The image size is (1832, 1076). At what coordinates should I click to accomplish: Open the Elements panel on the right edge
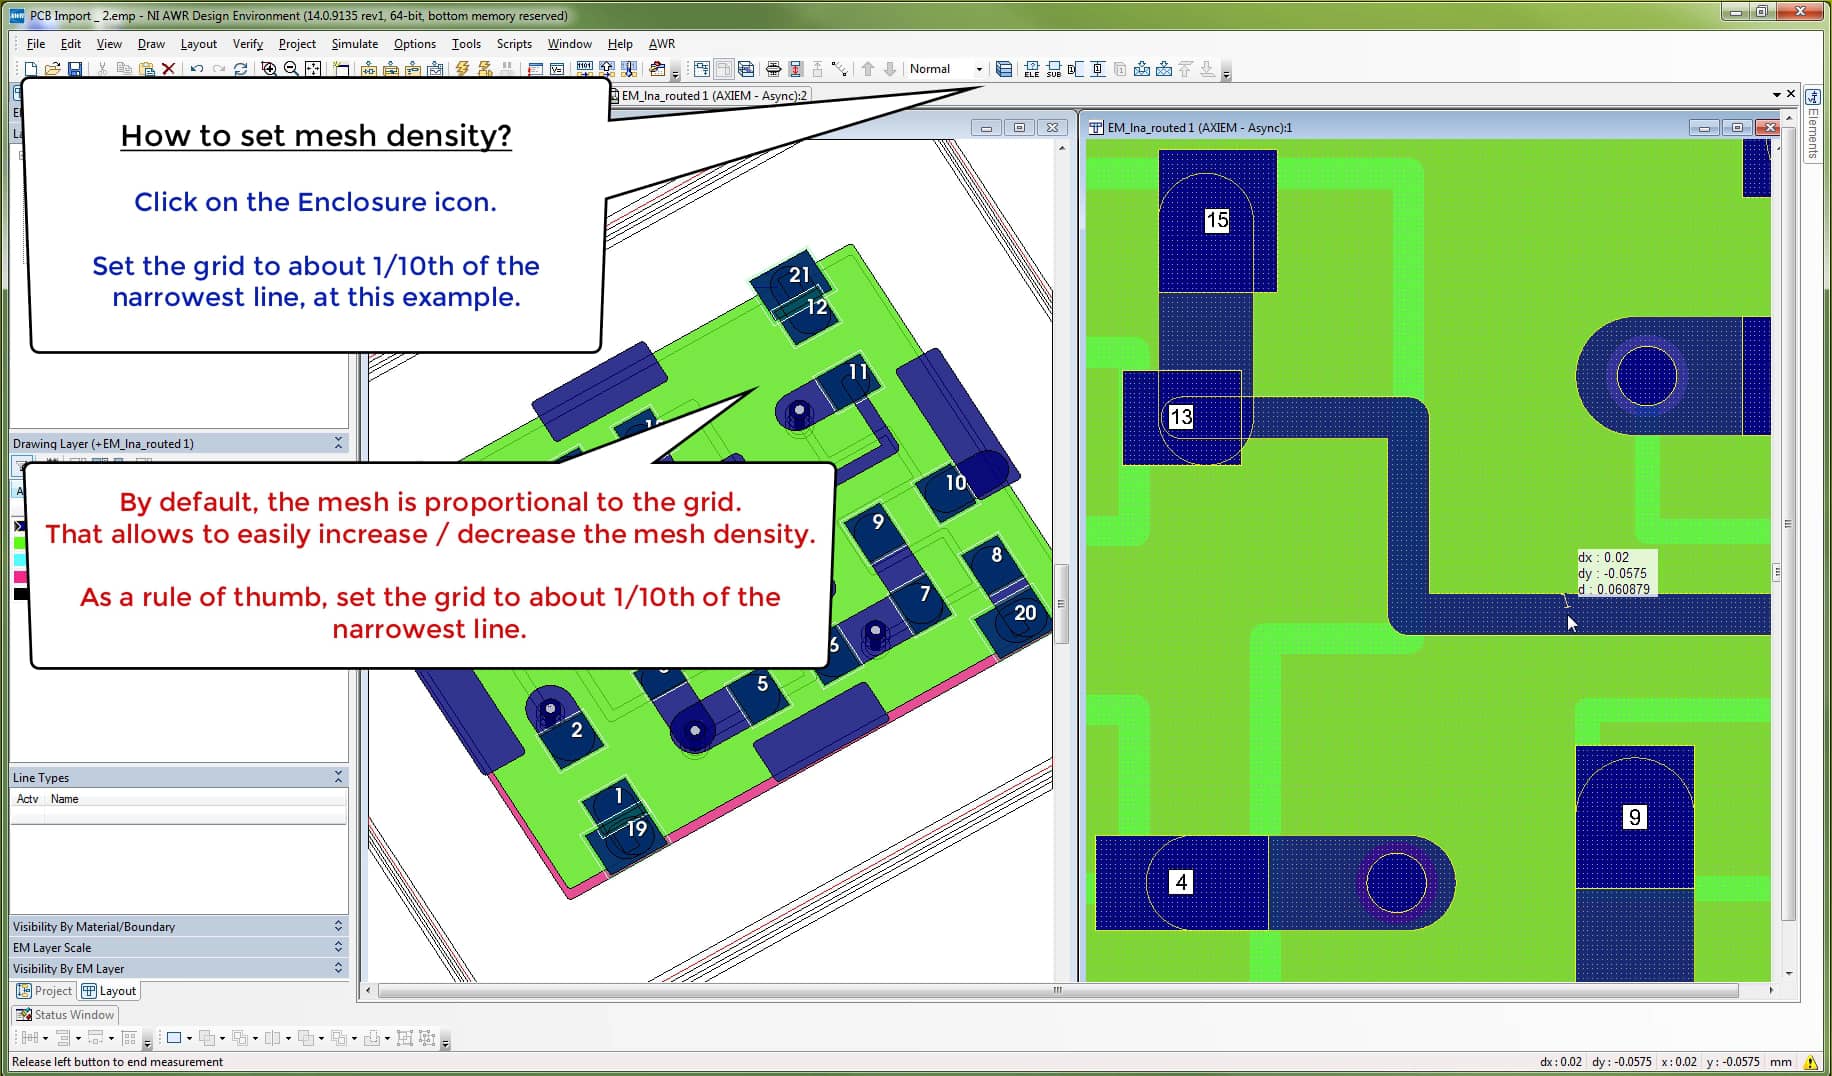tap(1812, 135)
